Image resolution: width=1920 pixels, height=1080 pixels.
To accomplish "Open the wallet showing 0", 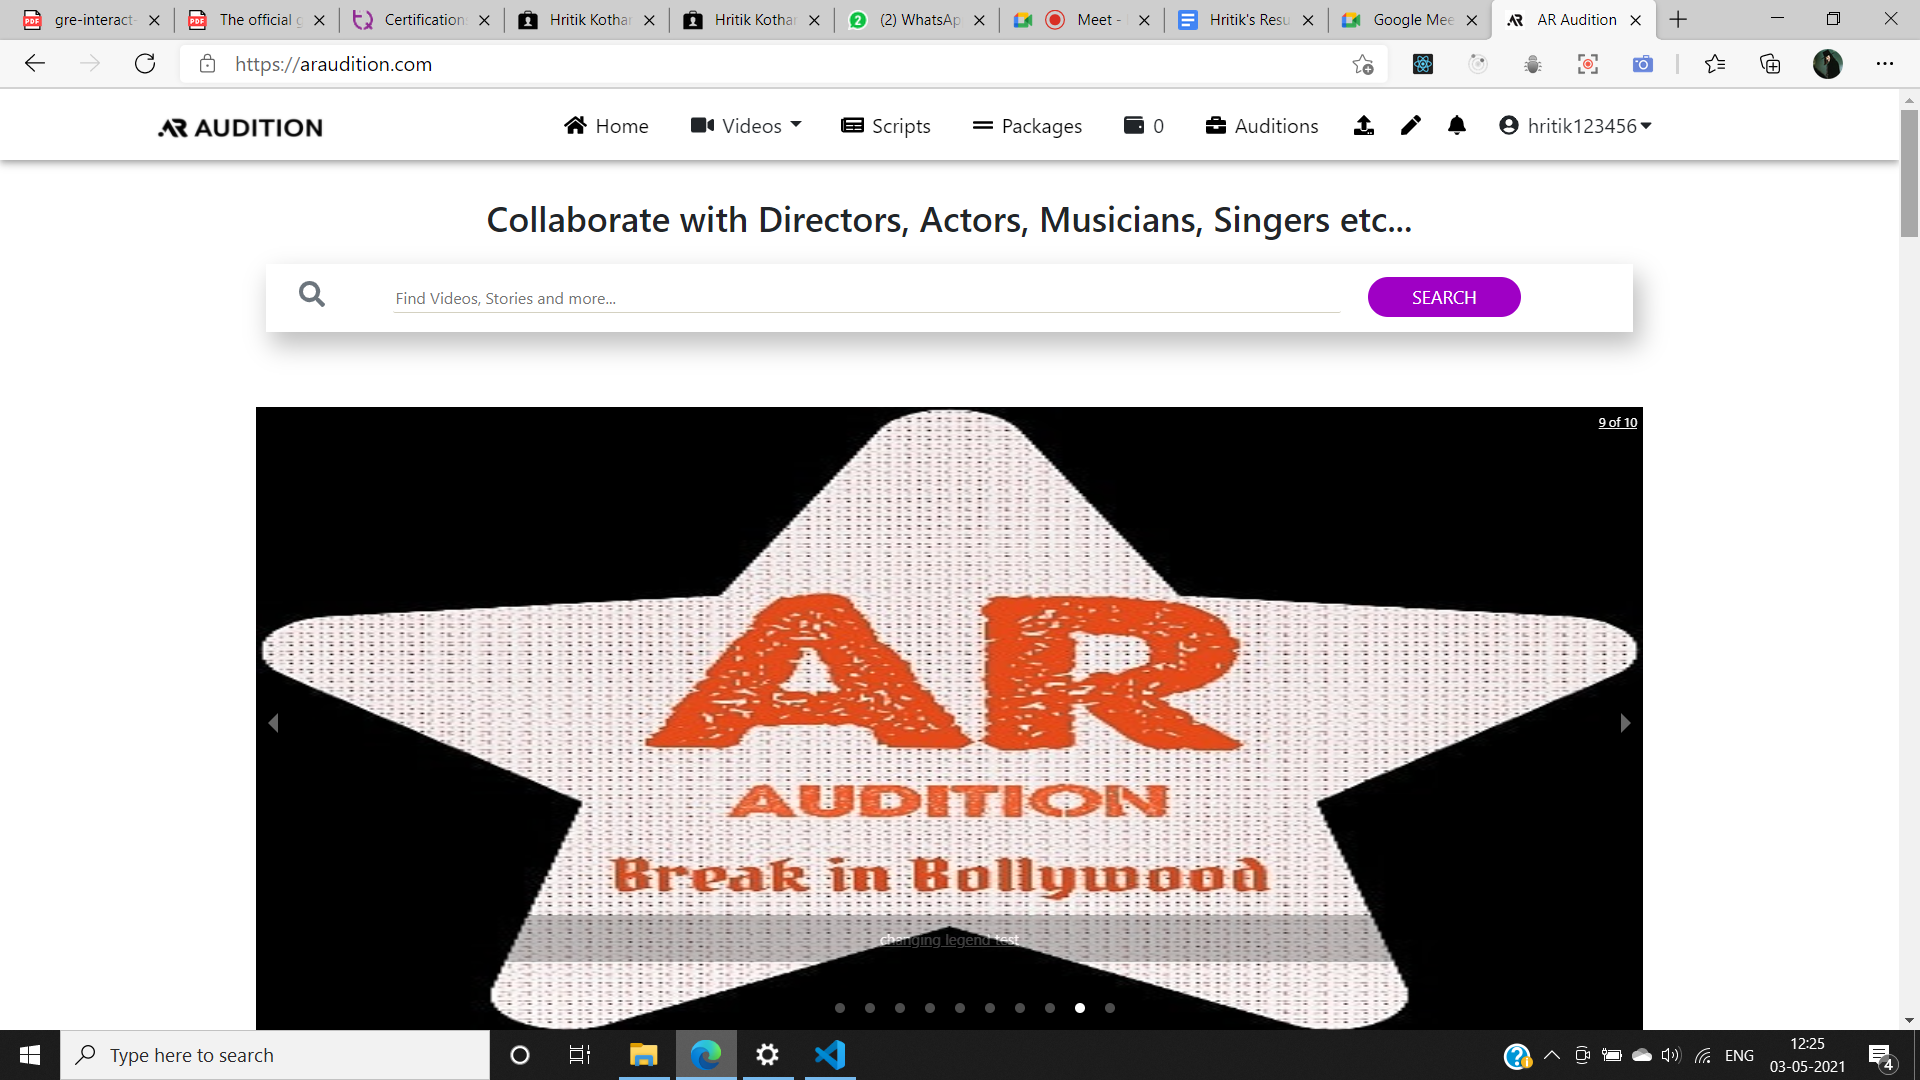I will pos(1144,126).
